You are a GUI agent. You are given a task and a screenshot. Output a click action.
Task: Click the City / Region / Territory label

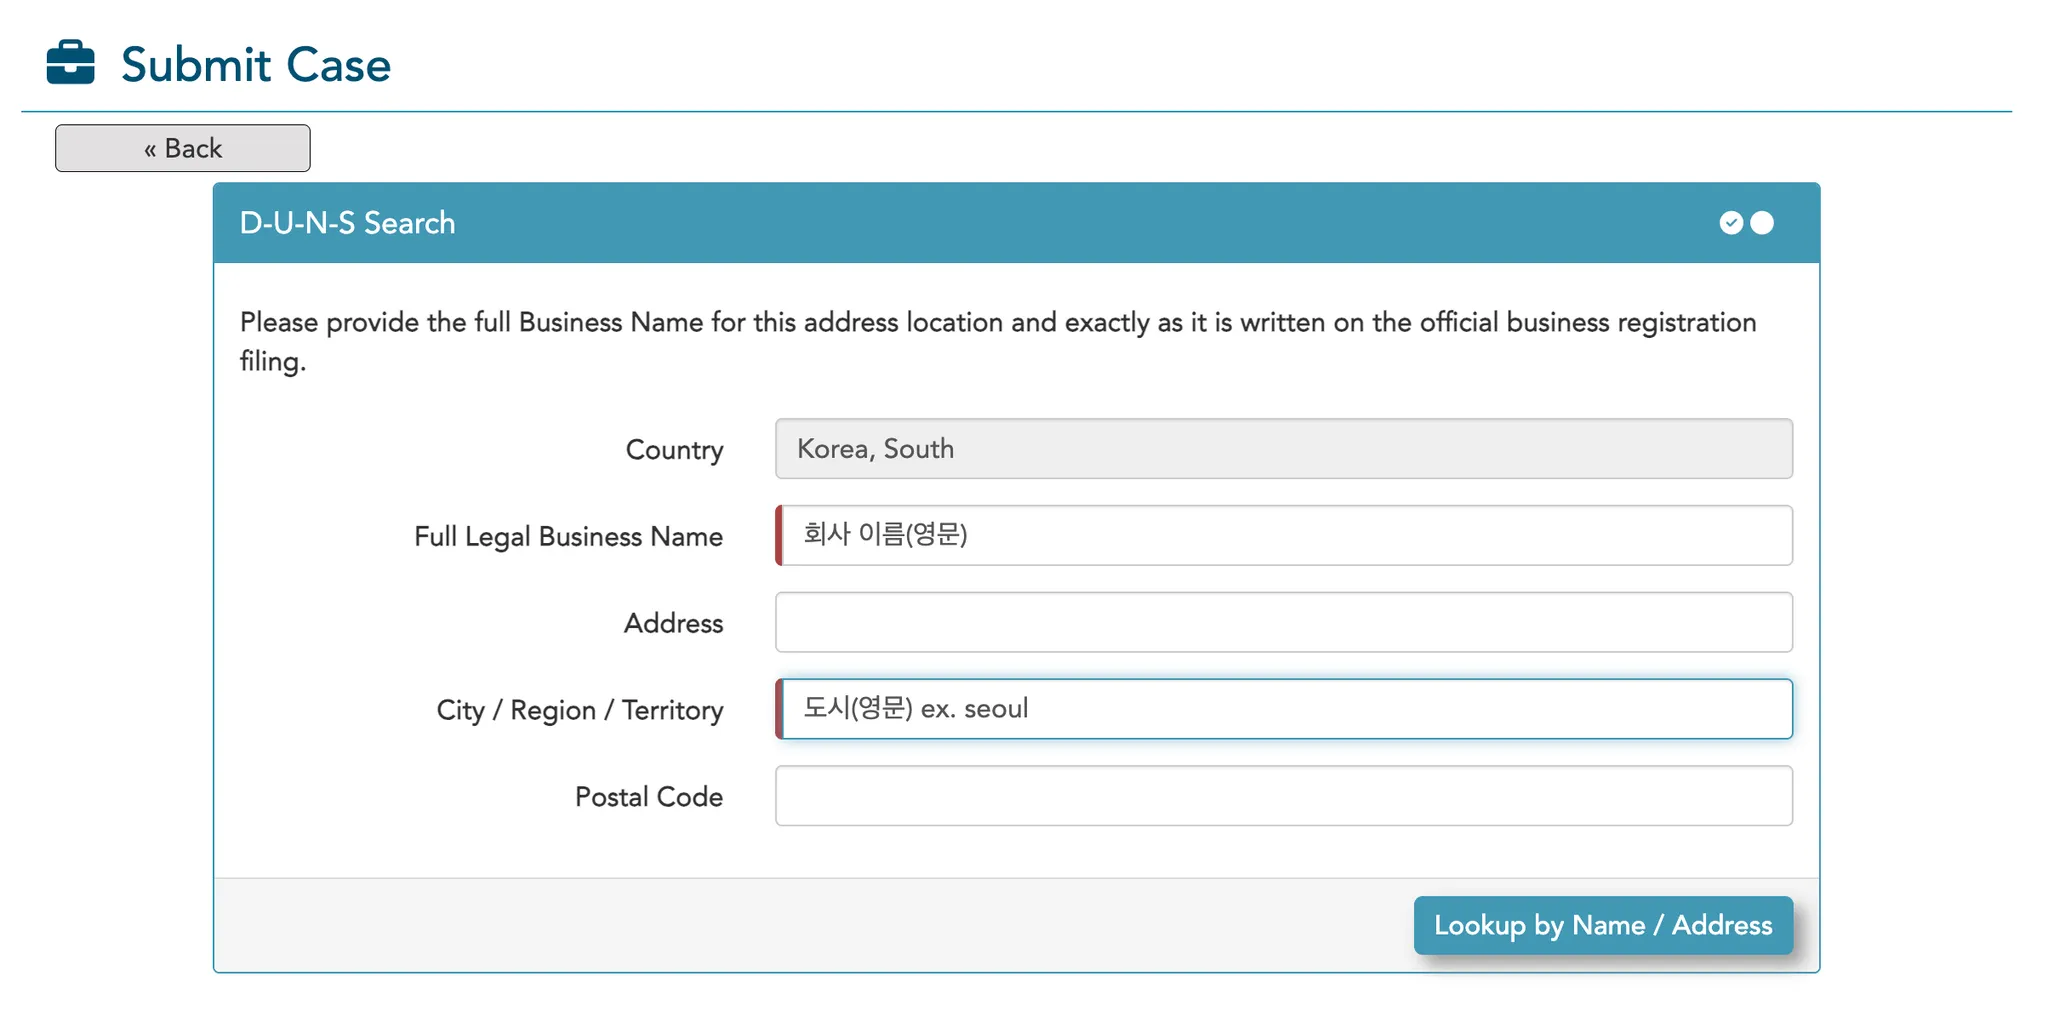pyautogui.click(x=580, y=710)
